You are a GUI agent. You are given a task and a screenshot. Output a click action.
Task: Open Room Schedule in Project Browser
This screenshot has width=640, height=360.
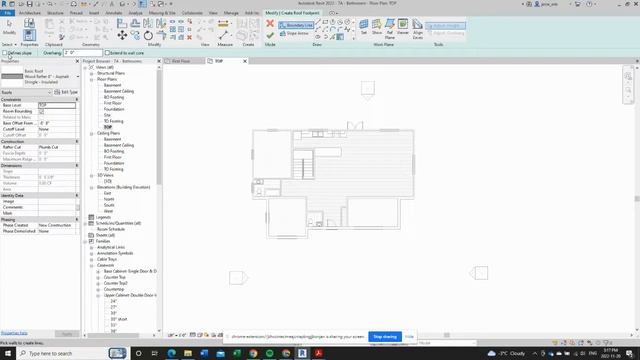click(111, 229)
